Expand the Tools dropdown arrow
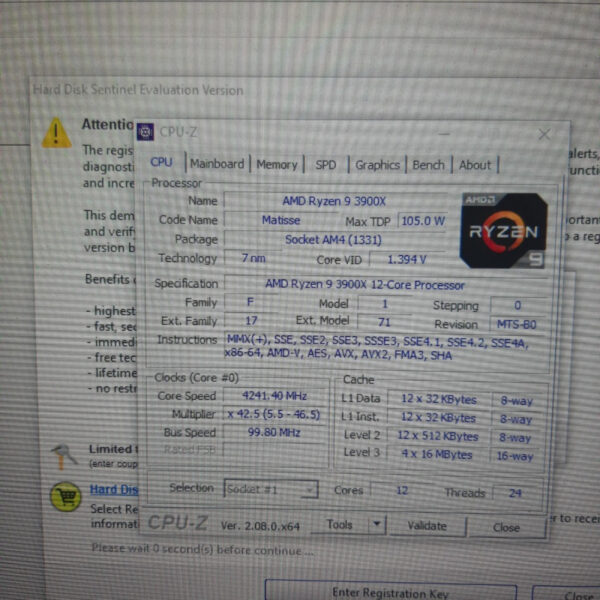 (377, 524)
